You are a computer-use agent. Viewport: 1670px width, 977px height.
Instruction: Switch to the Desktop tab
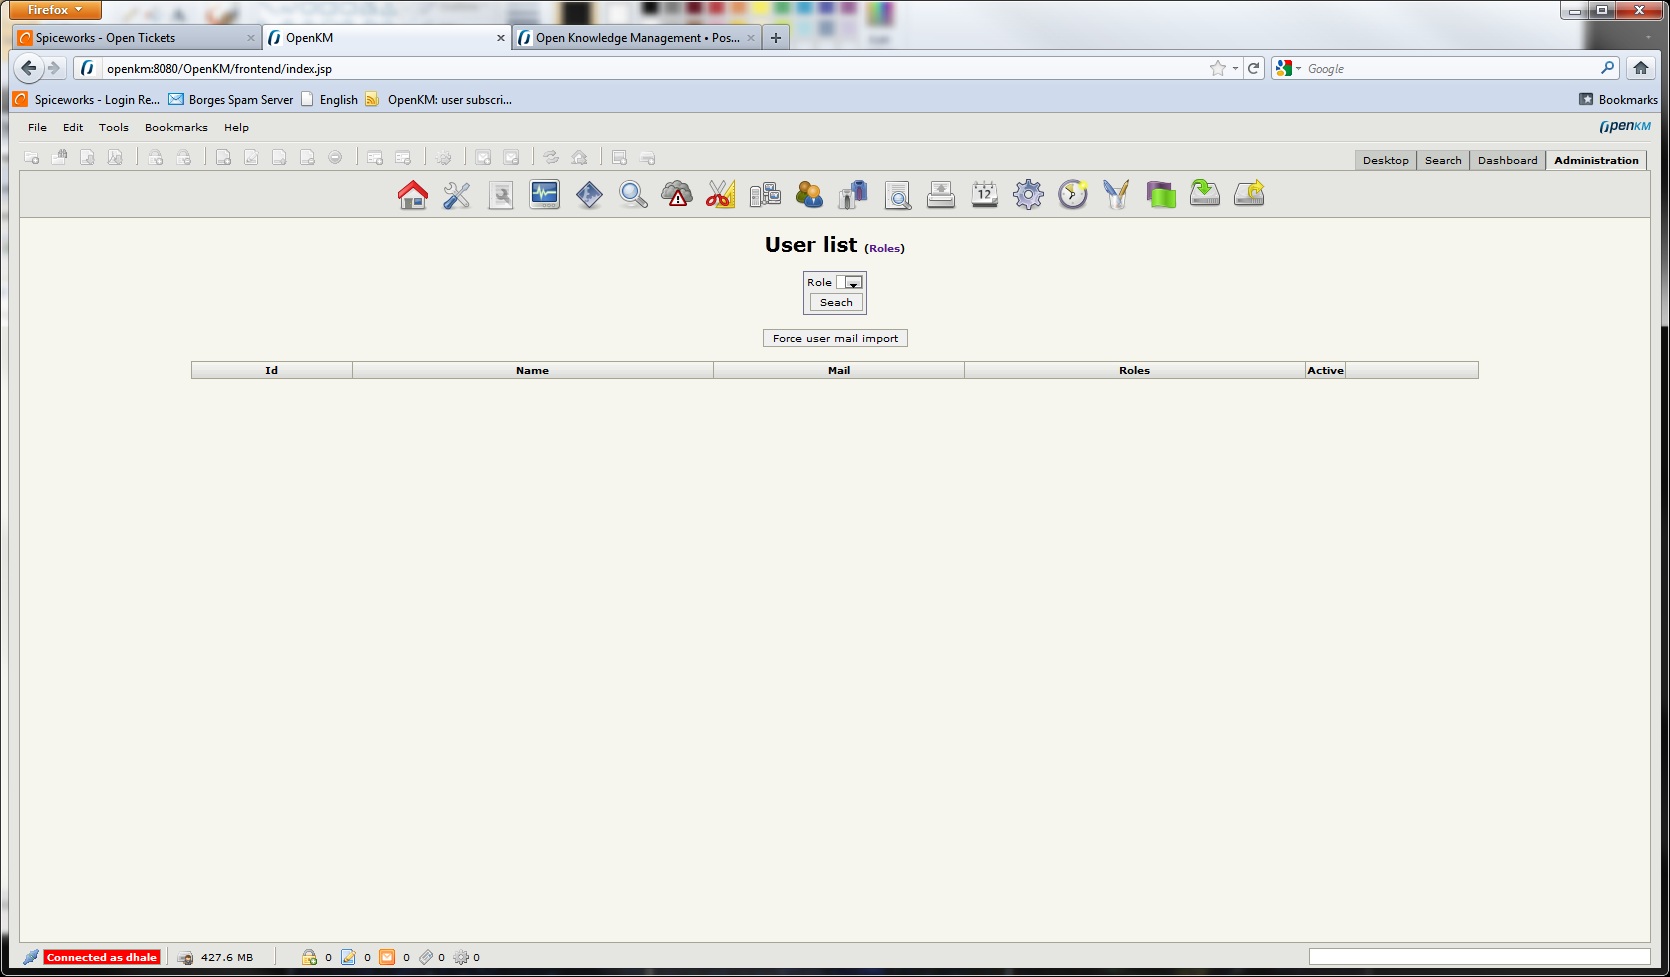[x=1385, y=161]
